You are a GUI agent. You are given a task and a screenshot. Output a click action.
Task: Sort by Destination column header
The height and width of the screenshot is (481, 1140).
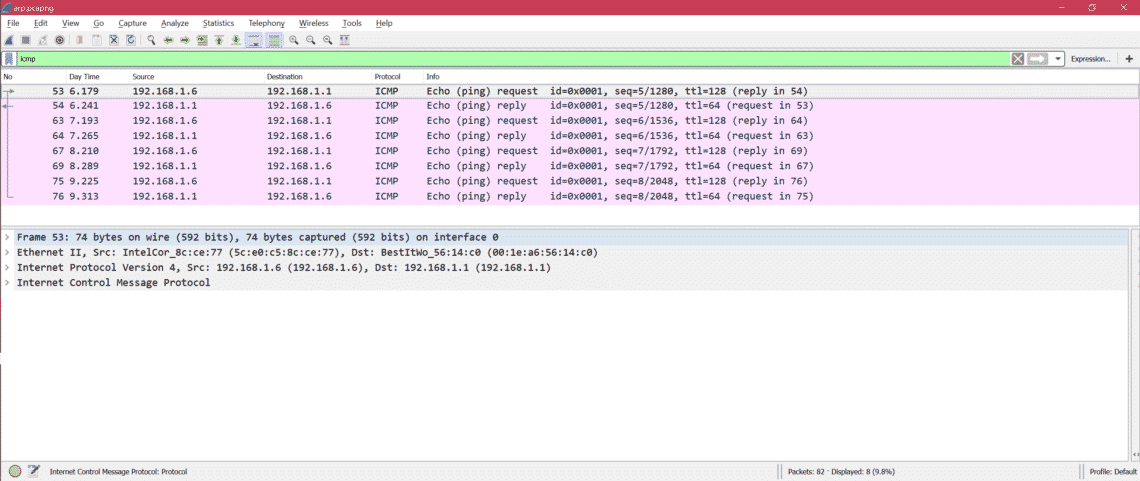pos(317,76)
